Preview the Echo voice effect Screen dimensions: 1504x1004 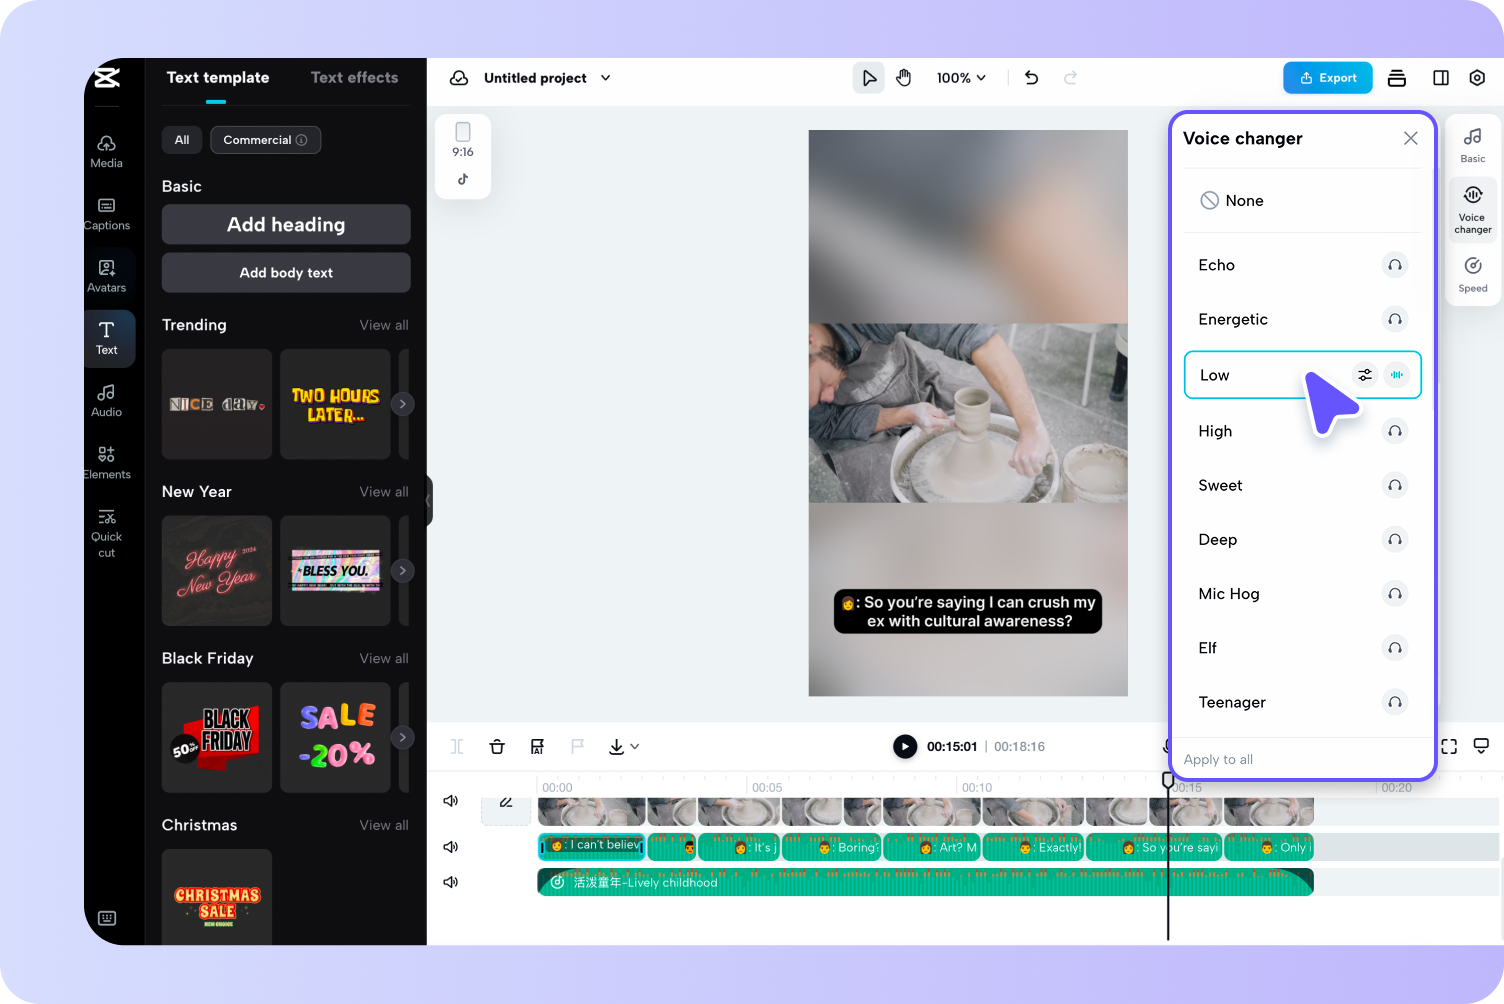(1395, 265)
